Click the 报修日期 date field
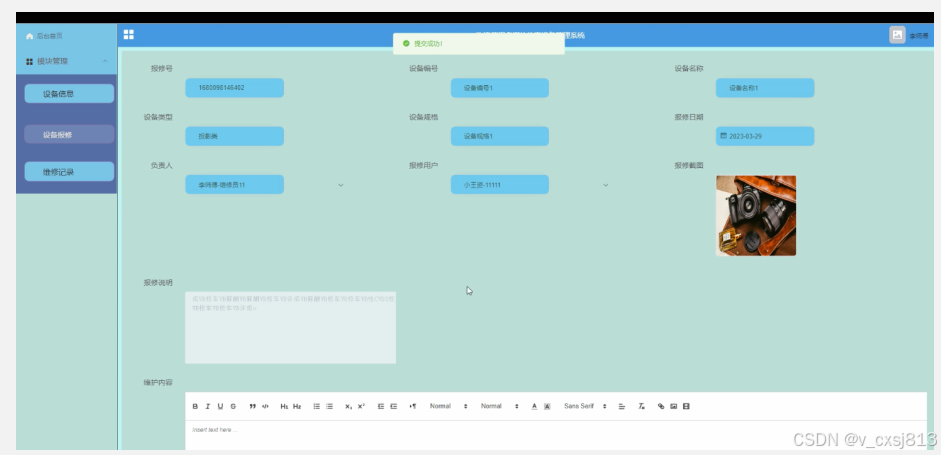 [x=765, y=136]
